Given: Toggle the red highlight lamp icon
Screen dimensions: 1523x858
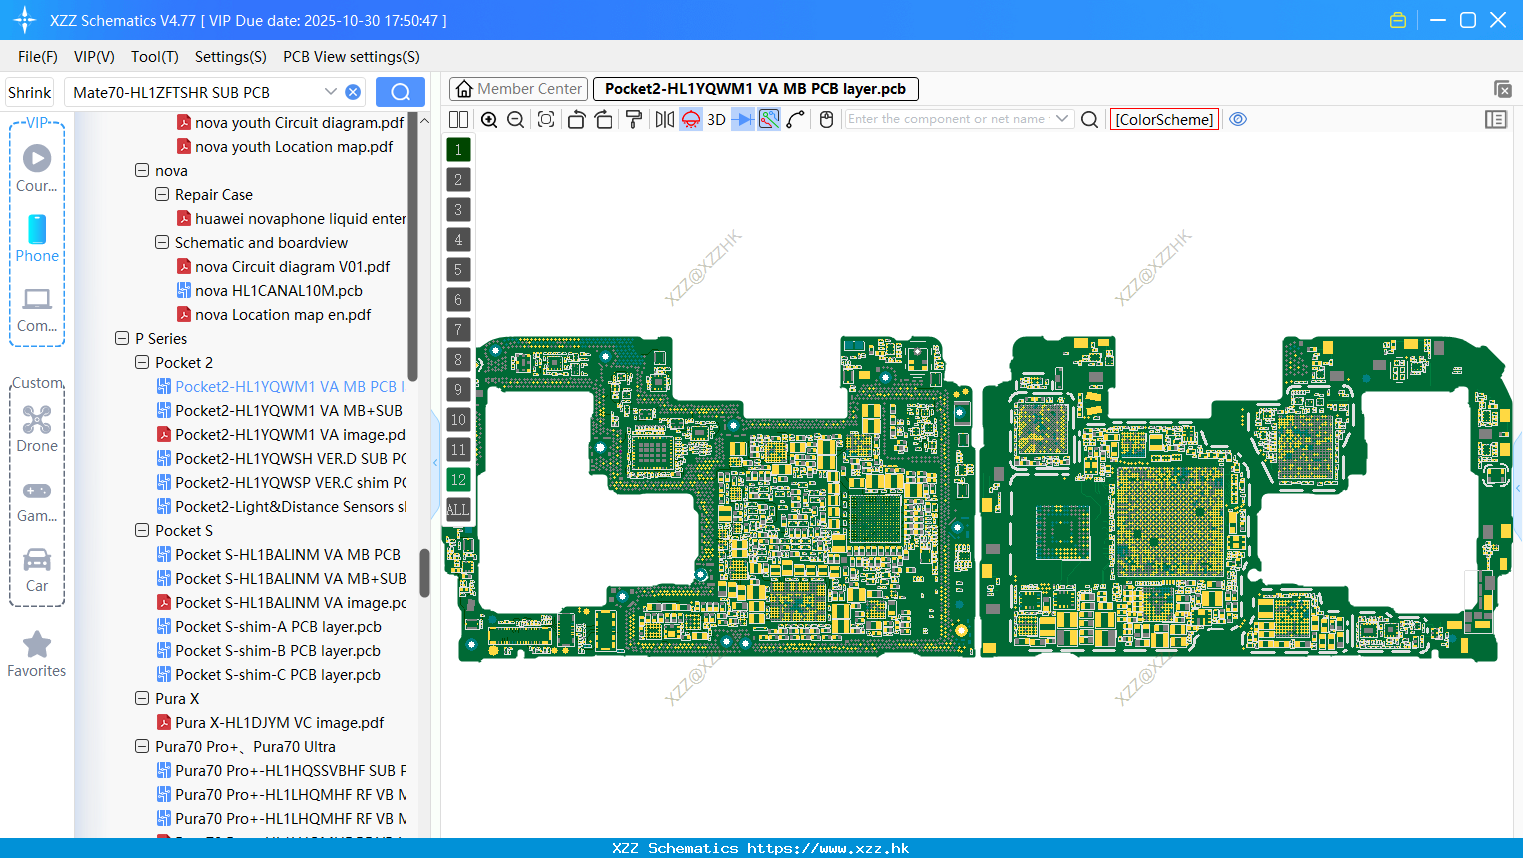Looking at the screenshot, I should (691, 119).
